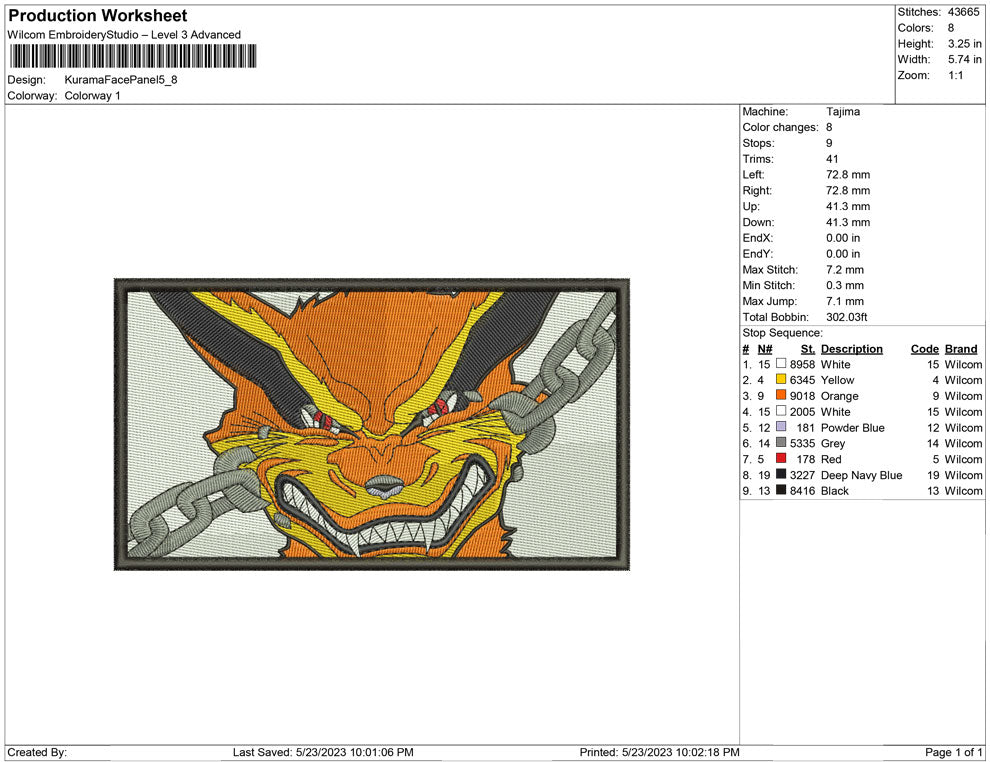The width and height of the screenshot is (990, 762).
Task: Click the Red description in row 7
Action: pyautogui.click(x=831, y=459)
